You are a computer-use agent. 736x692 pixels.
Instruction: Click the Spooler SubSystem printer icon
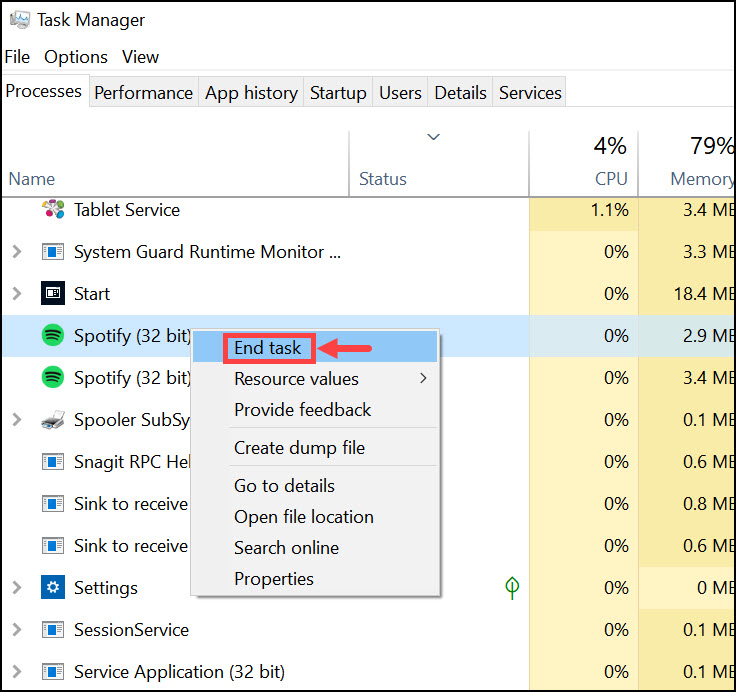tap(53, 420)
